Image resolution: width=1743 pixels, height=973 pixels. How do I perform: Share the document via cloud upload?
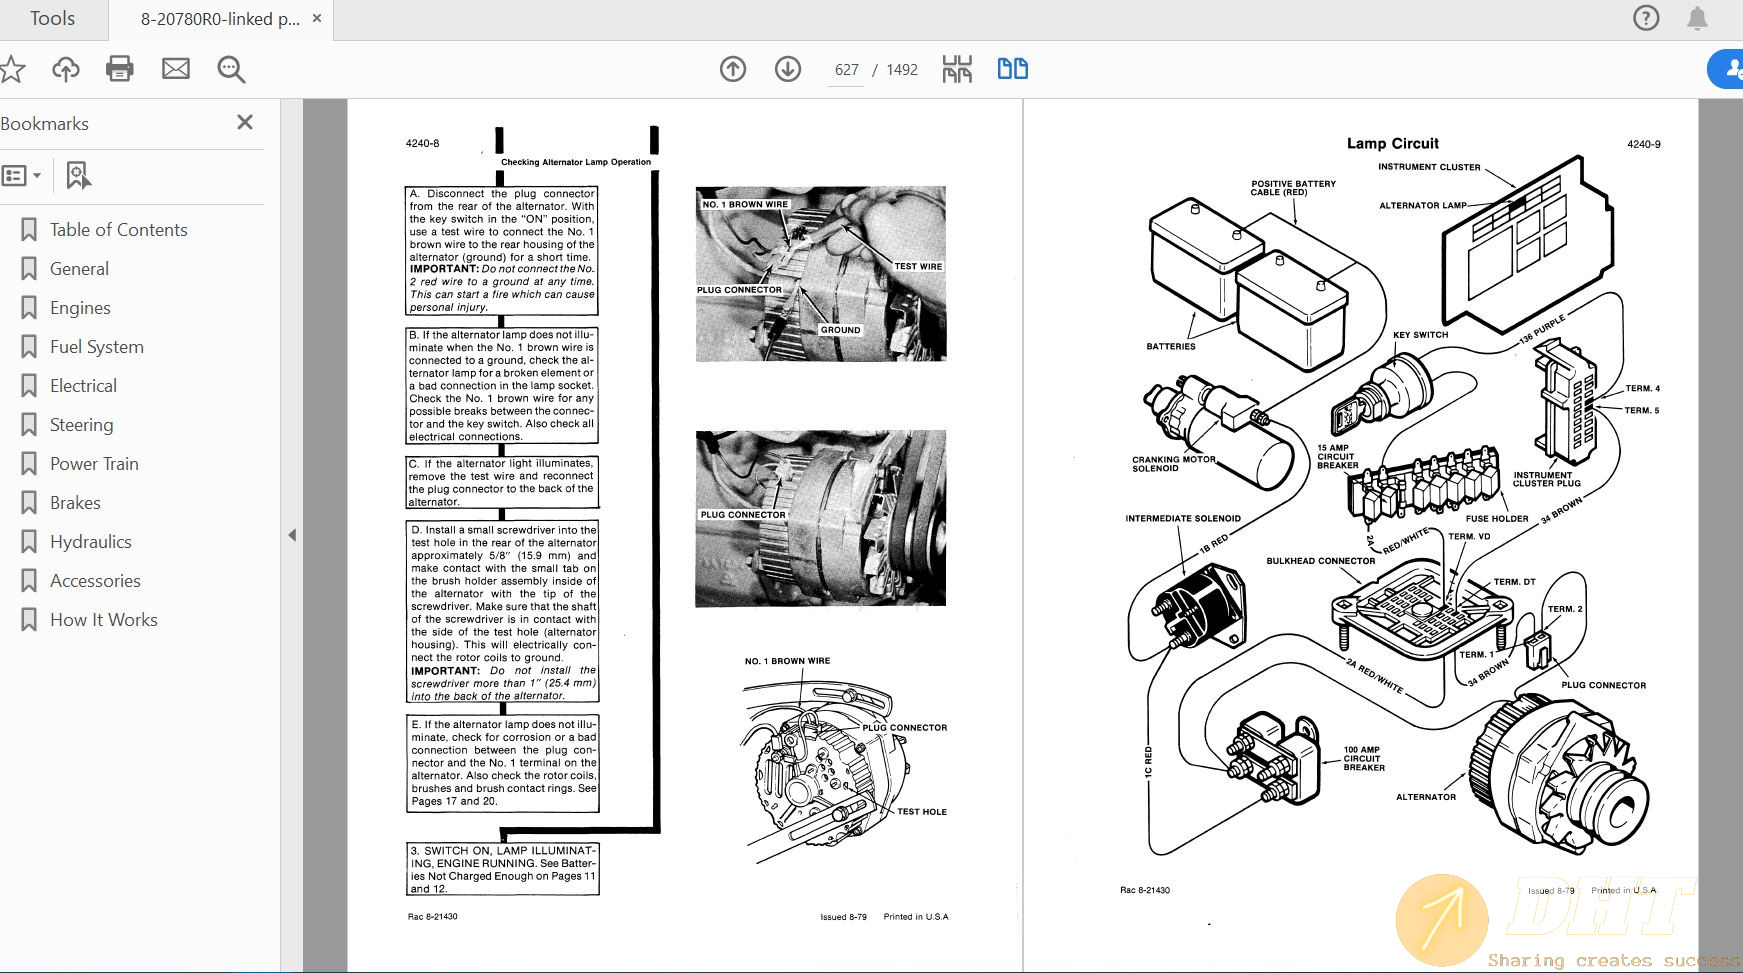pyautogui.click(x=65, y=69)
